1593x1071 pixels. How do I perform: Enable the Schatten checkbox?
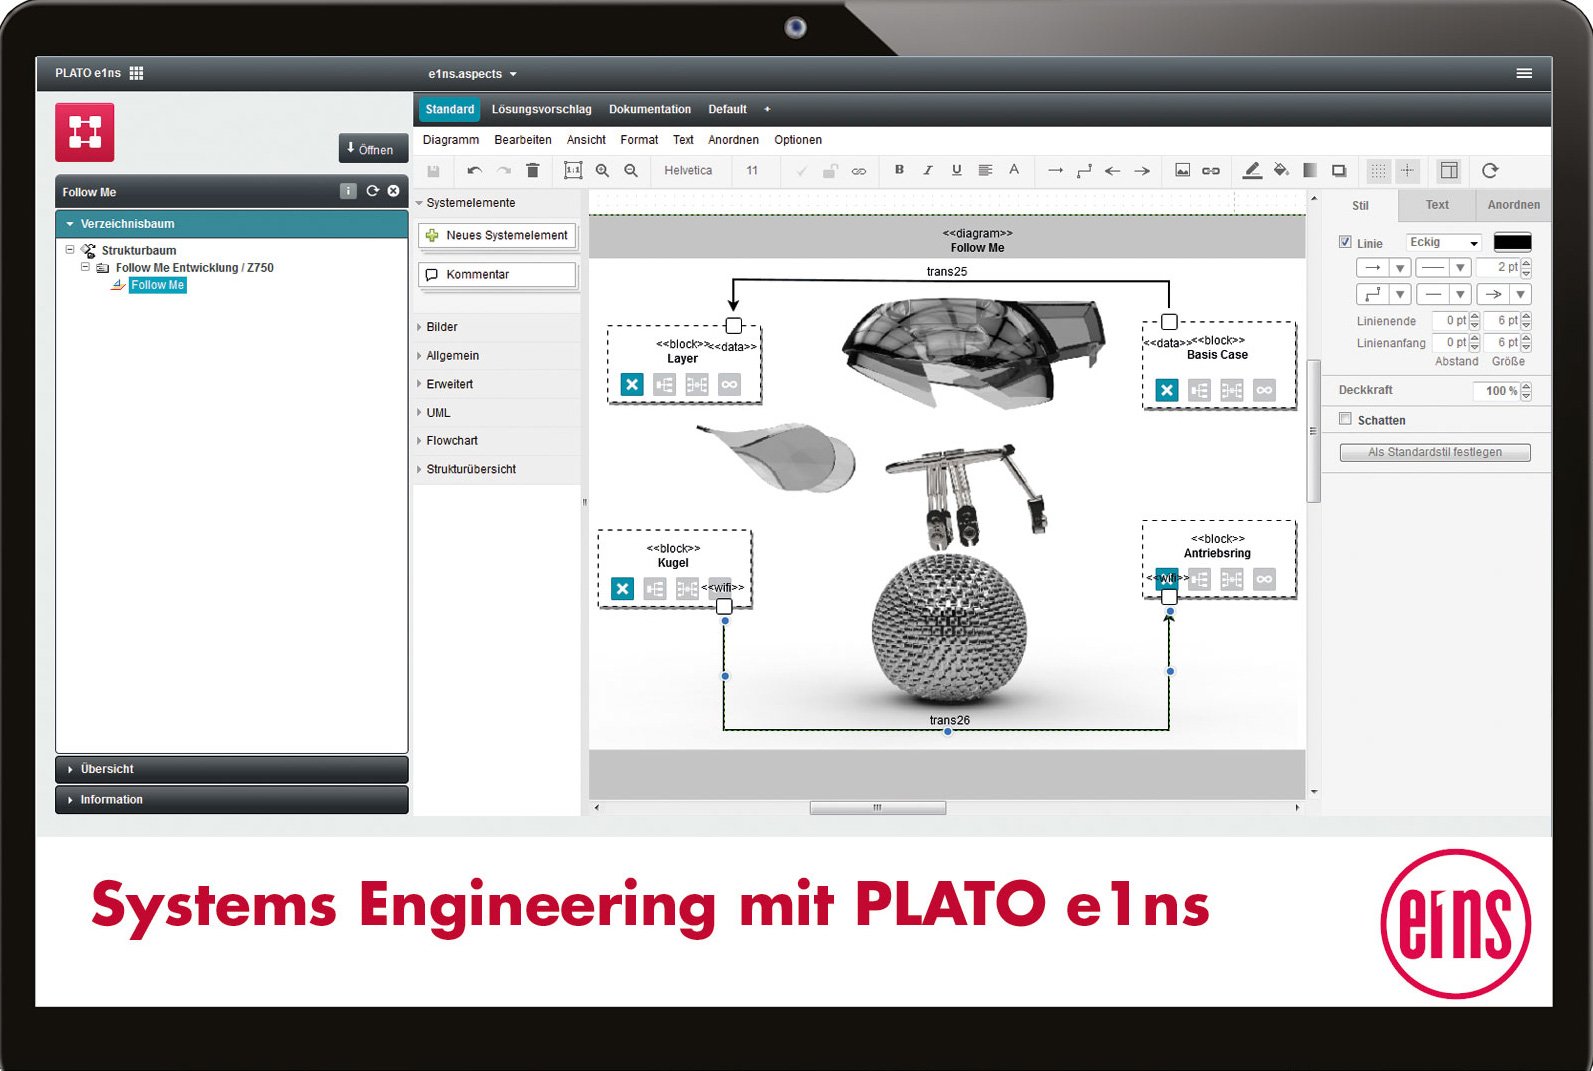pos(1345,419)
